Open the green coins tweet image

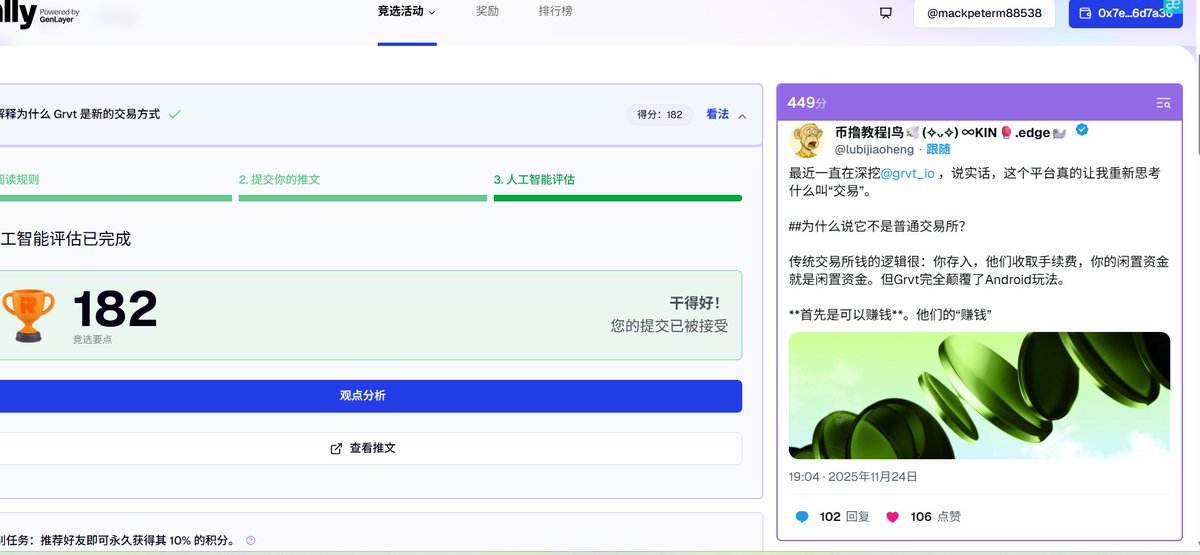pos(979,396)
